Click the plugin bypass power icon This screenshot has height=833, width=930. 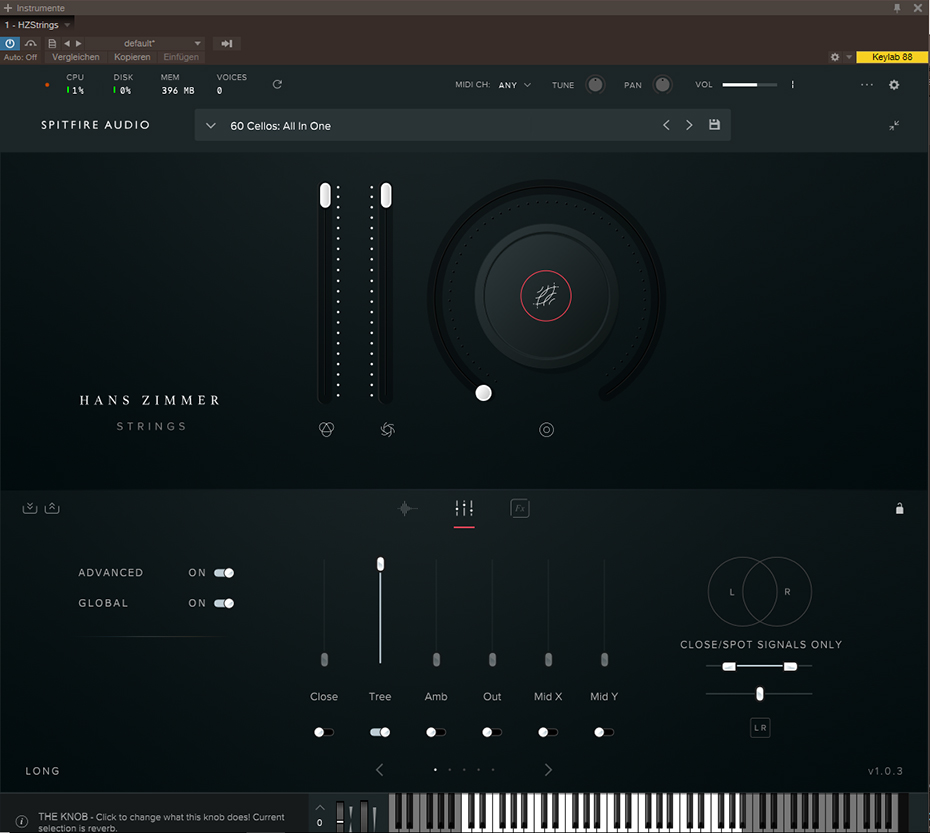point(10,43)
